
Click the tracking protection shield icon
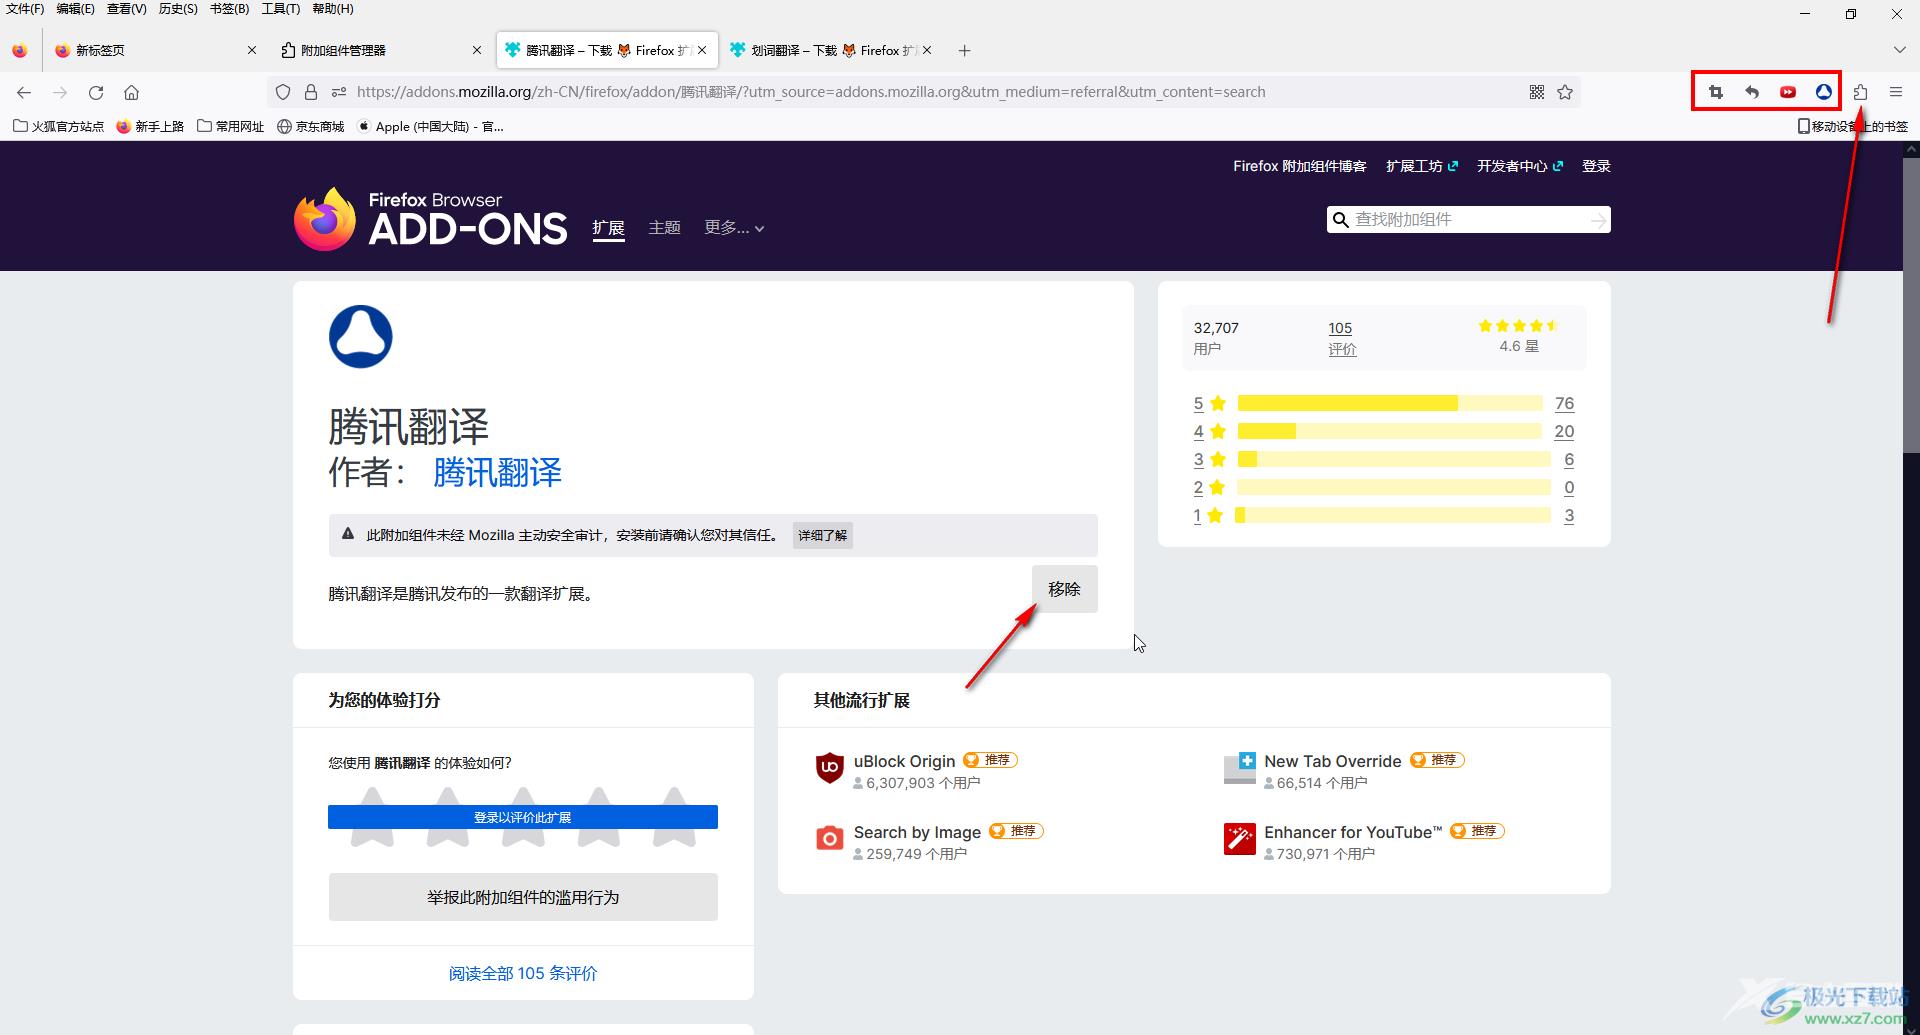[283, 92]
